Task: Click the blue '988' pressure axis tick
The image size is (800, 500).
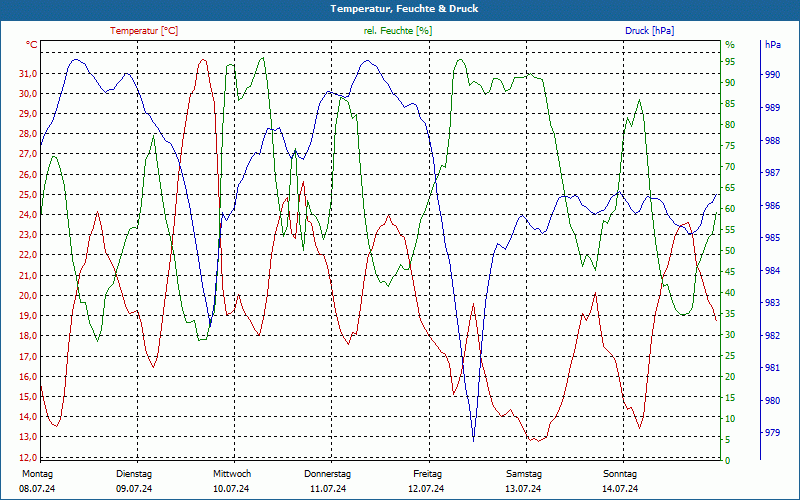Action: click(x=773, y=140)
